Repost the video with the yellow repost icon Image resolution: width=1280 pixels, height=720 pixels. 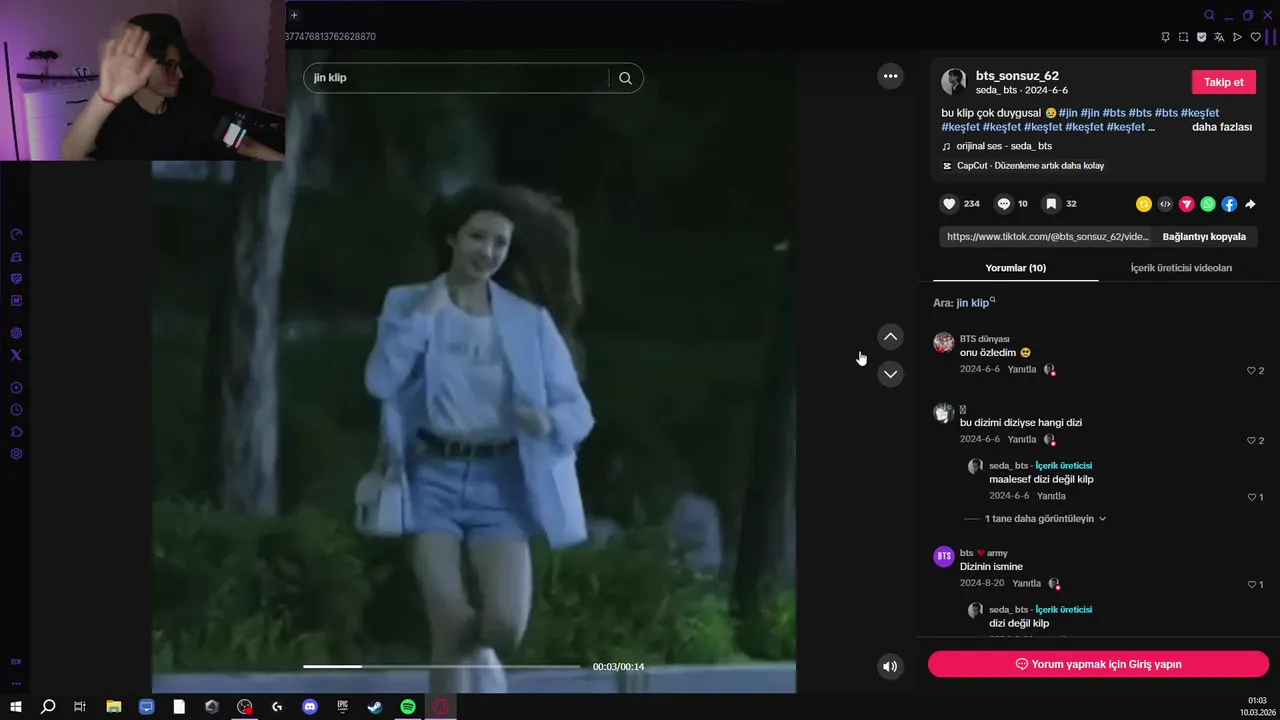(x=1144, y=204)
